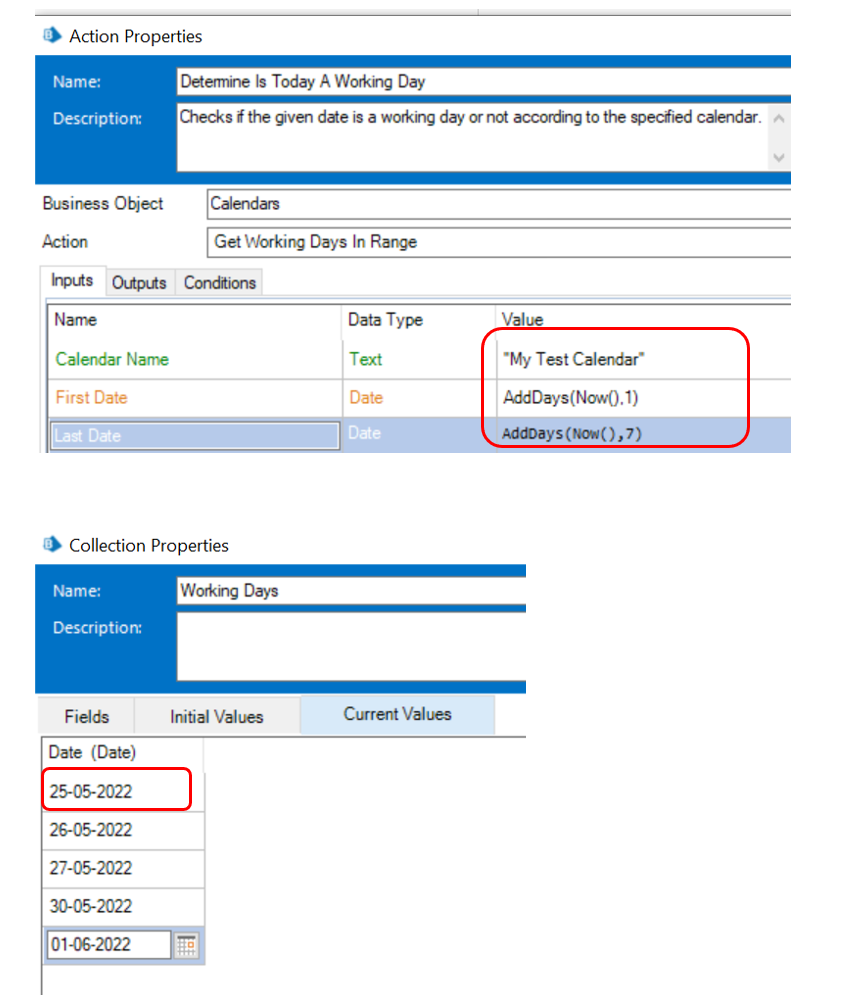Click the Action Properties window icon

tap(52, 36)
